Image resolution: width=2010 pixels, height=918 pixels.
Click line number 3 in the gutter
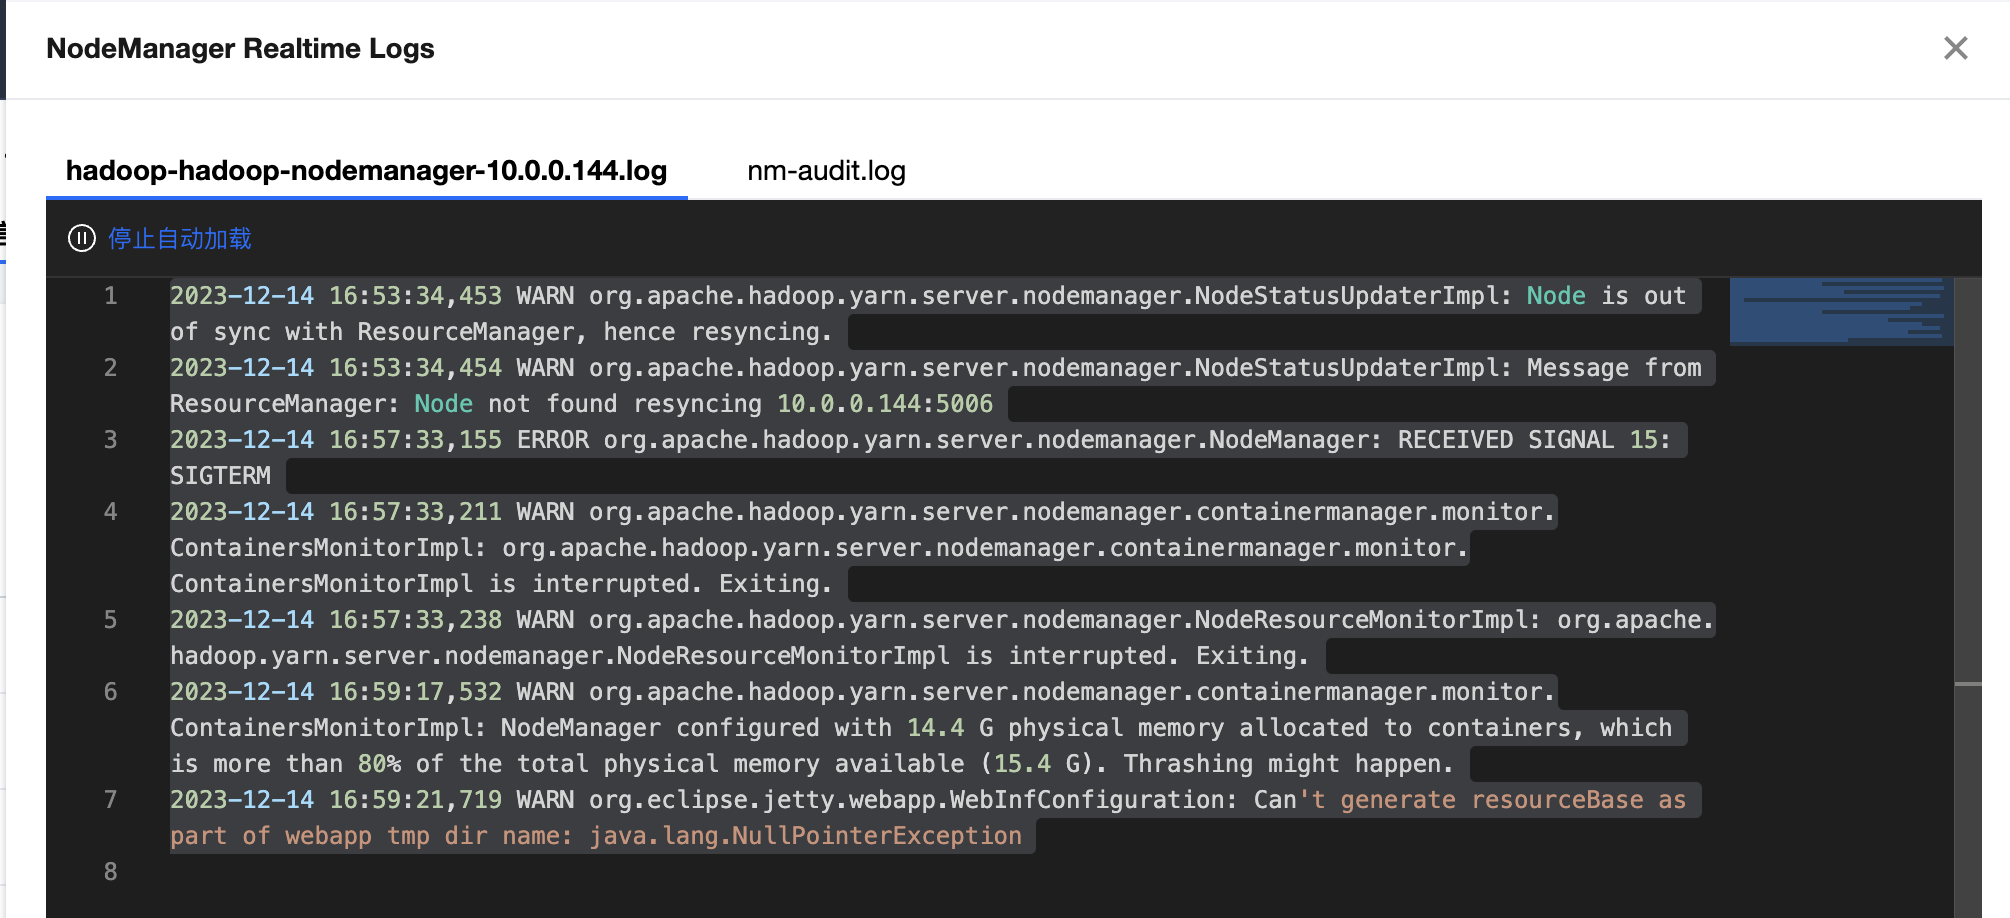(x=111, y=440)
